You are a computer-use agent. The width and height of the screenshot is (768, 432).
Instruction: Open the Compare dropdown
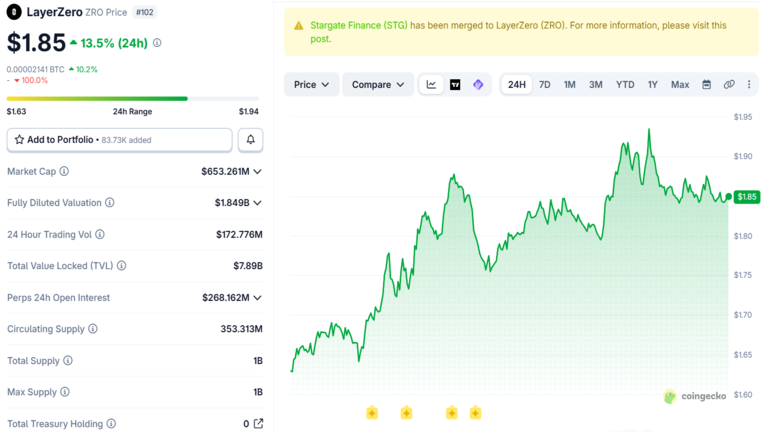378,85
